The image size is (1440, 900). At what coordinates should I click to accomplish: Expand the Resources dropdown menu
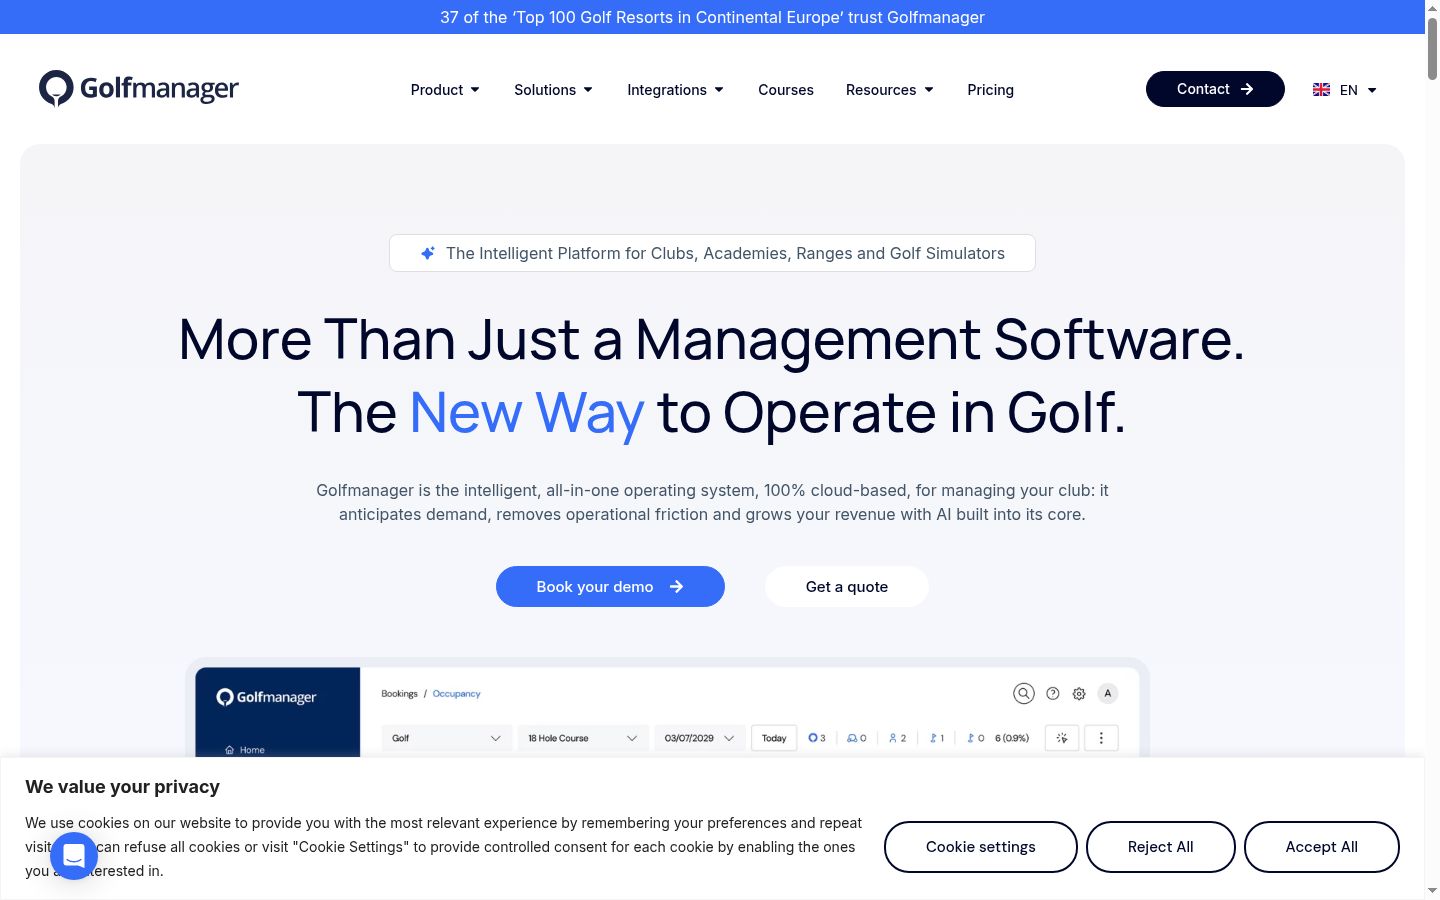coord(889,90)
